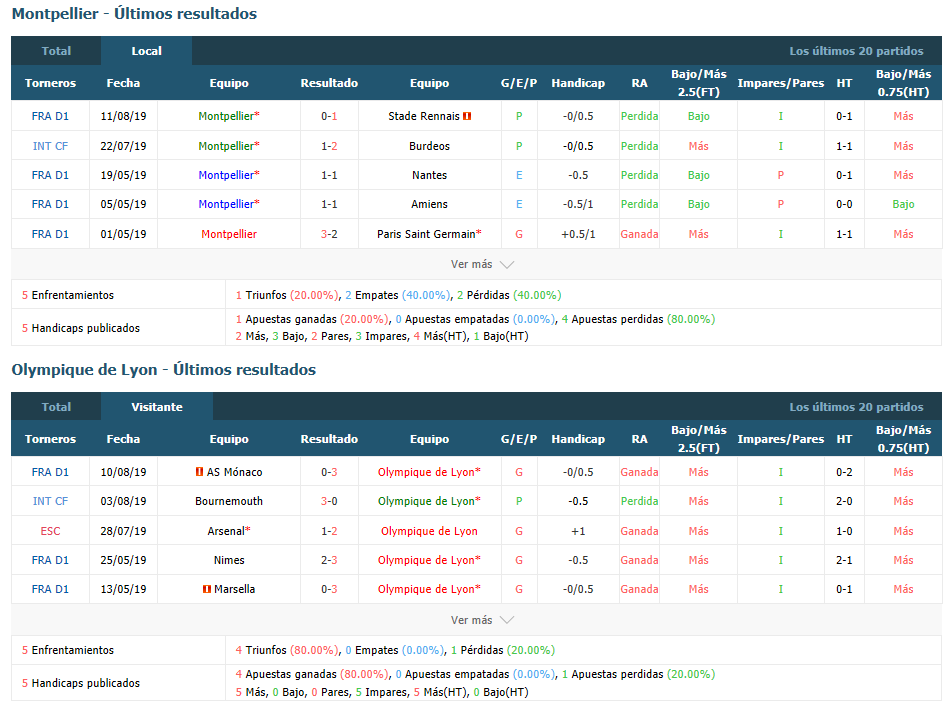Click result 3-0 in Bournemouth row

(329, 501)
